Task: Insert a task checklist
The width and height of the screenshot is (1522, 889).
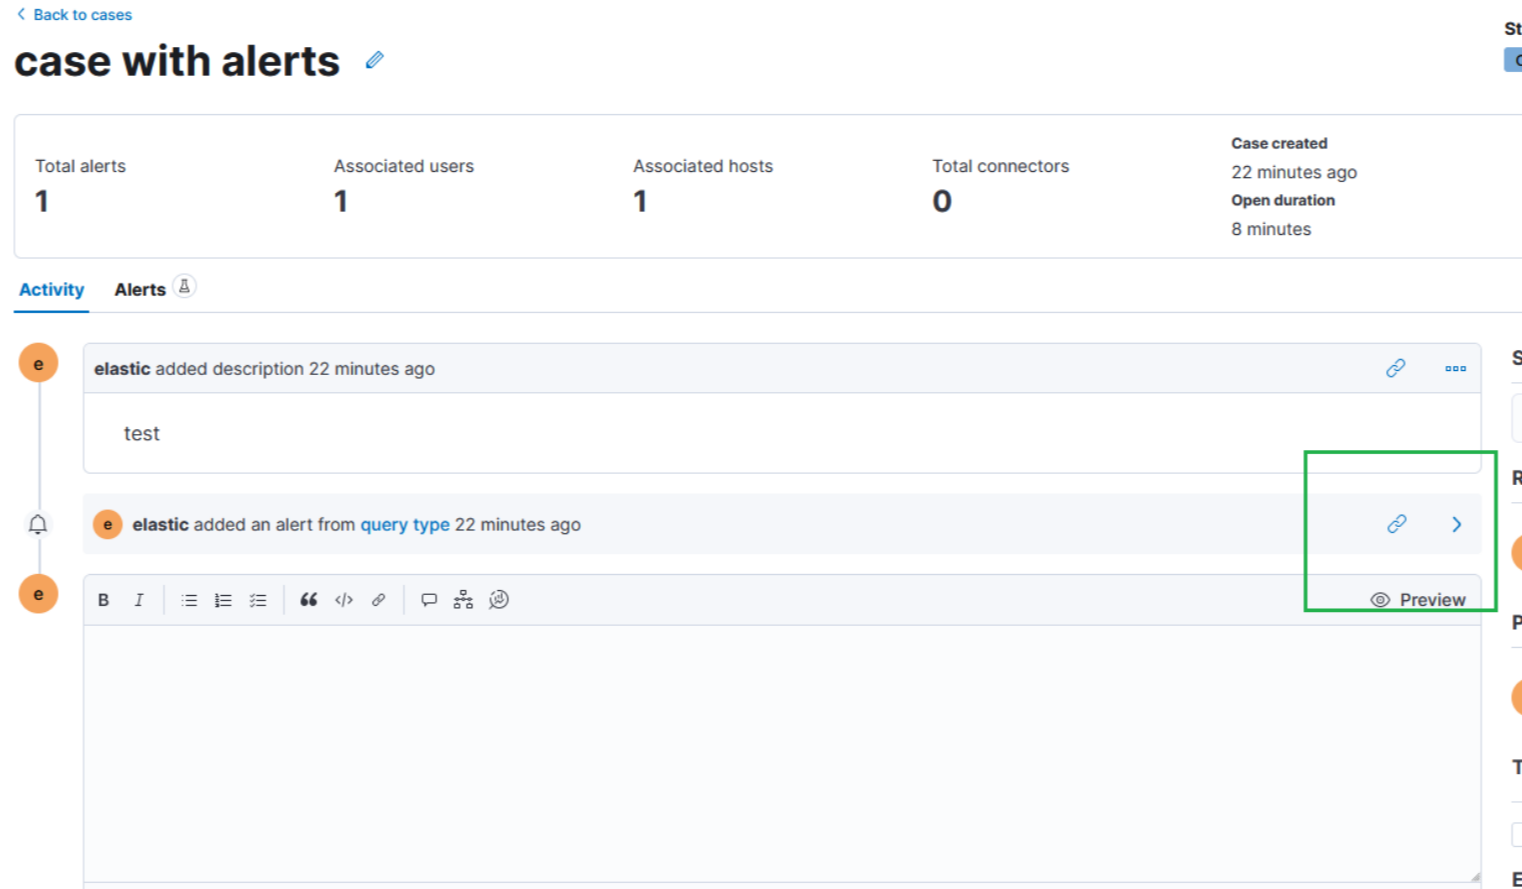Action: 258,600
